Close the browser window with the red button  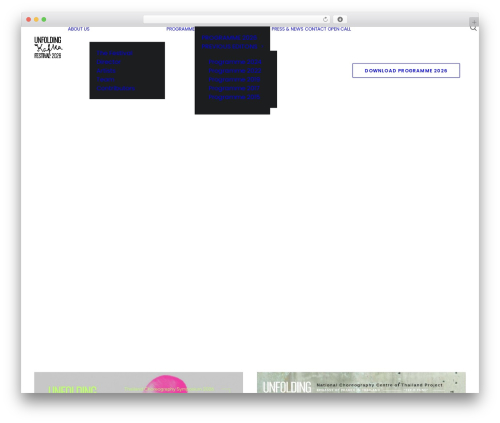(x=29, y=20)
